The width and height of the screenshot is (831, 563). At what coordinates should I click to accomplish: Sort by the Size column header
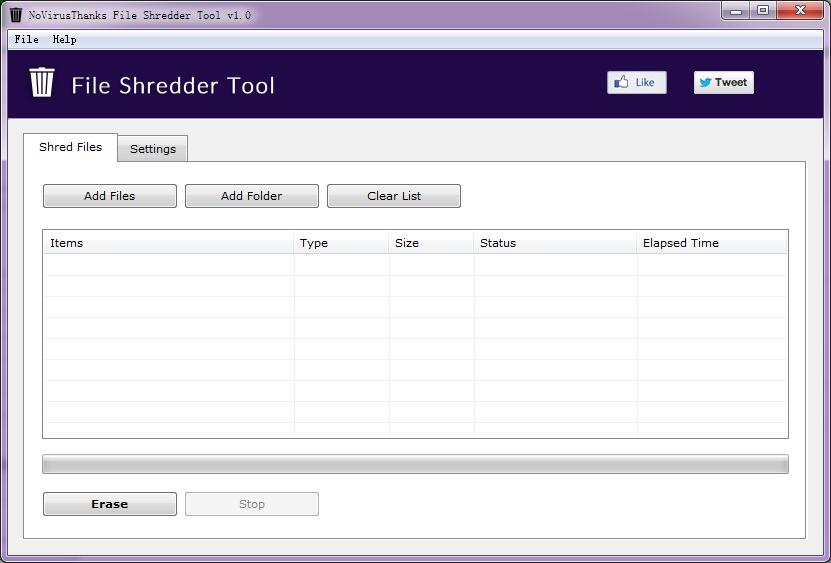(431, 243)
